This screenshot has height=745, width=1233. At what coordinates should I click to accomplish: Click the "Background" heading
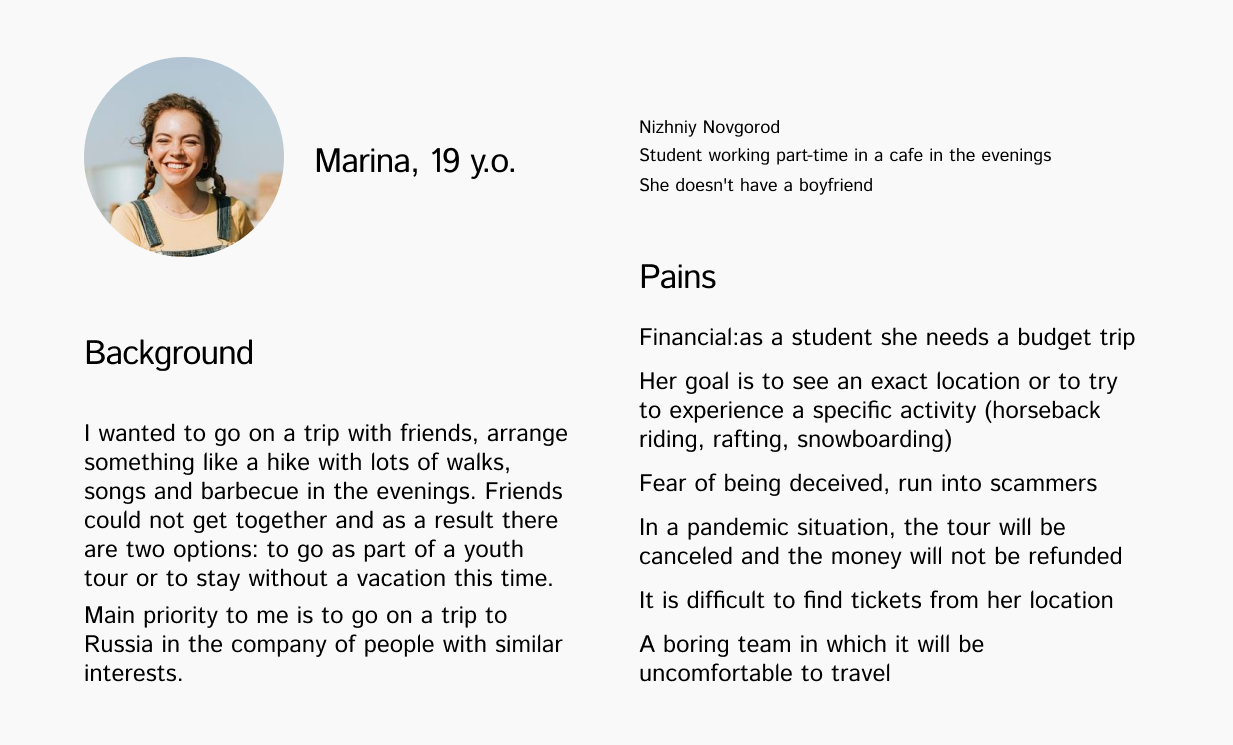tap(168, 353)
